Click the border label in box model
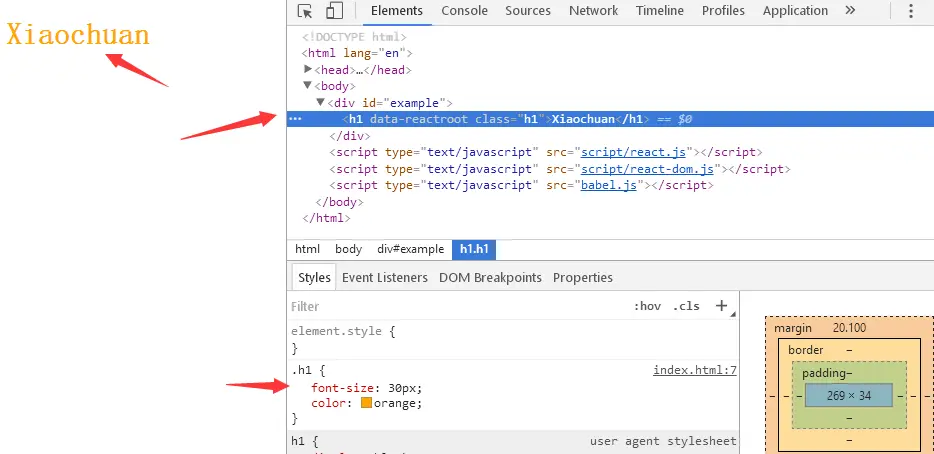Image resolution: width=934 pixels, height=454 pixels. [x=805, y=350]
